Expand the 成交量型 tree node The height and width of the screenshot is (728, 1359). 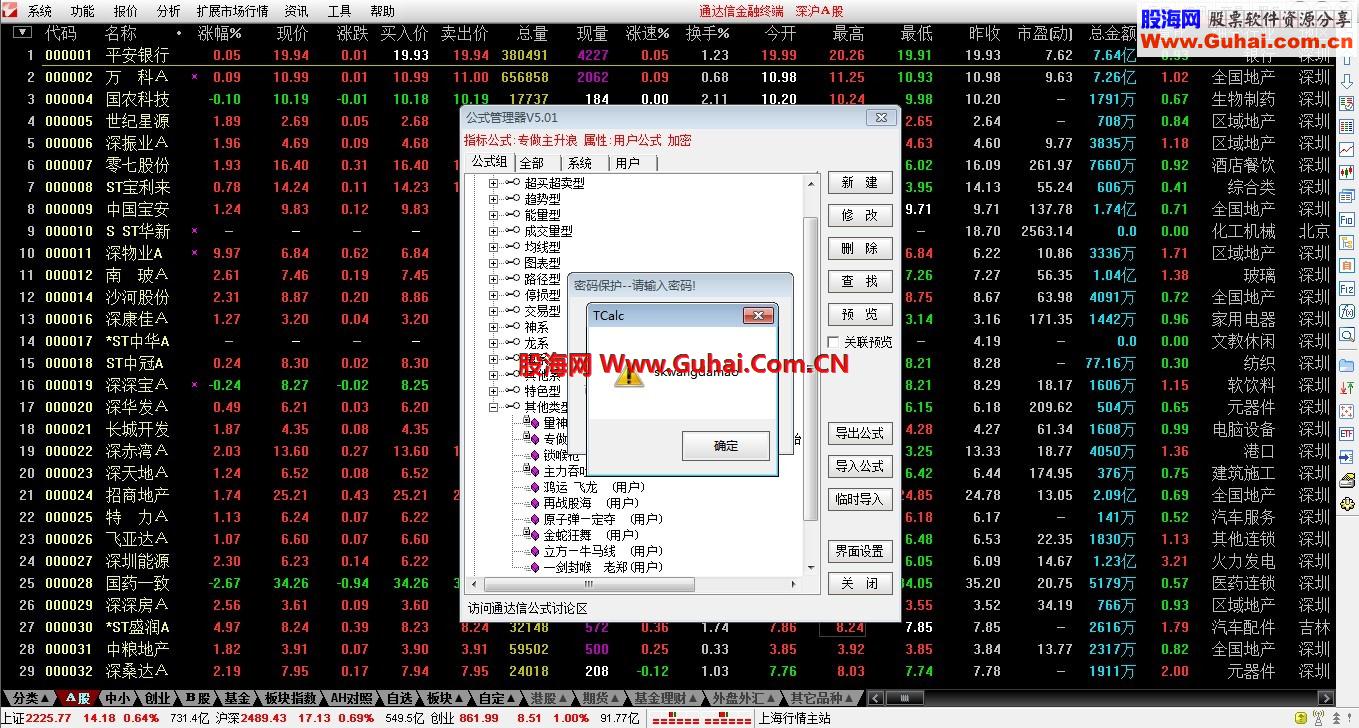pyautogui.click(x=493, y=231)
